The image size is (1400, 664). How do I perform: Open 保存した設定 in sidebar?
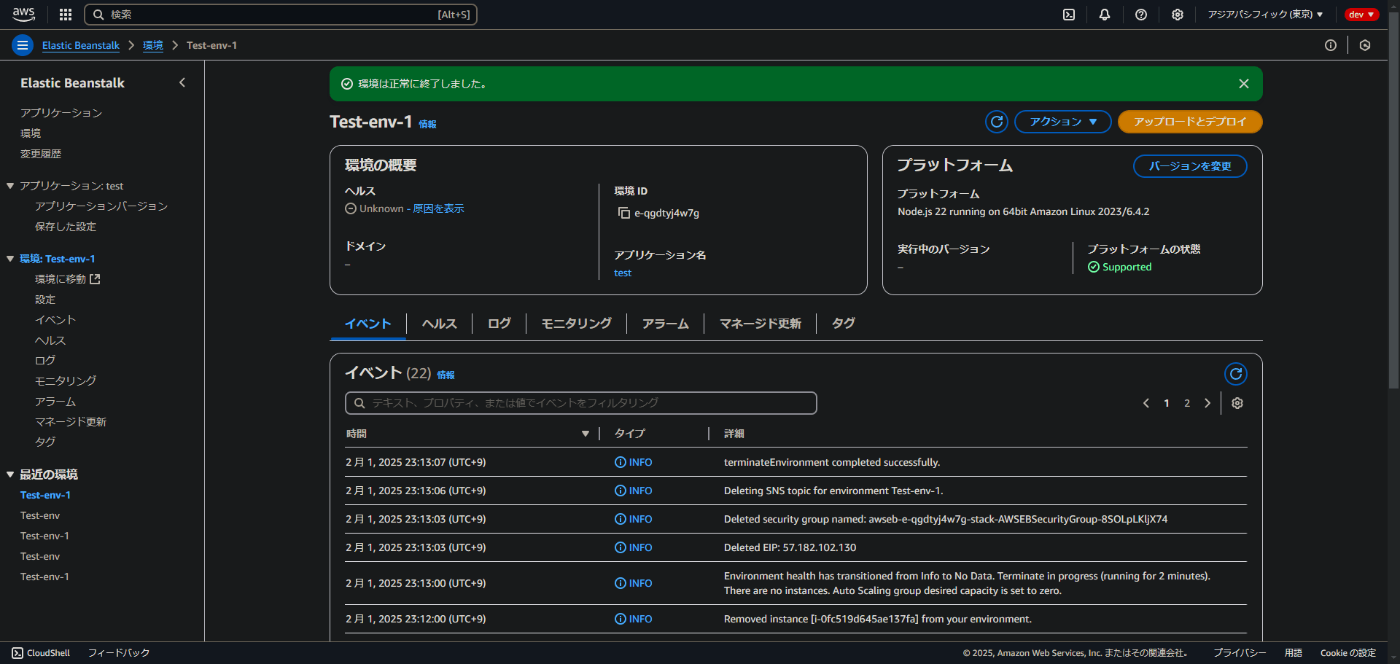click(x=65, y=227)
